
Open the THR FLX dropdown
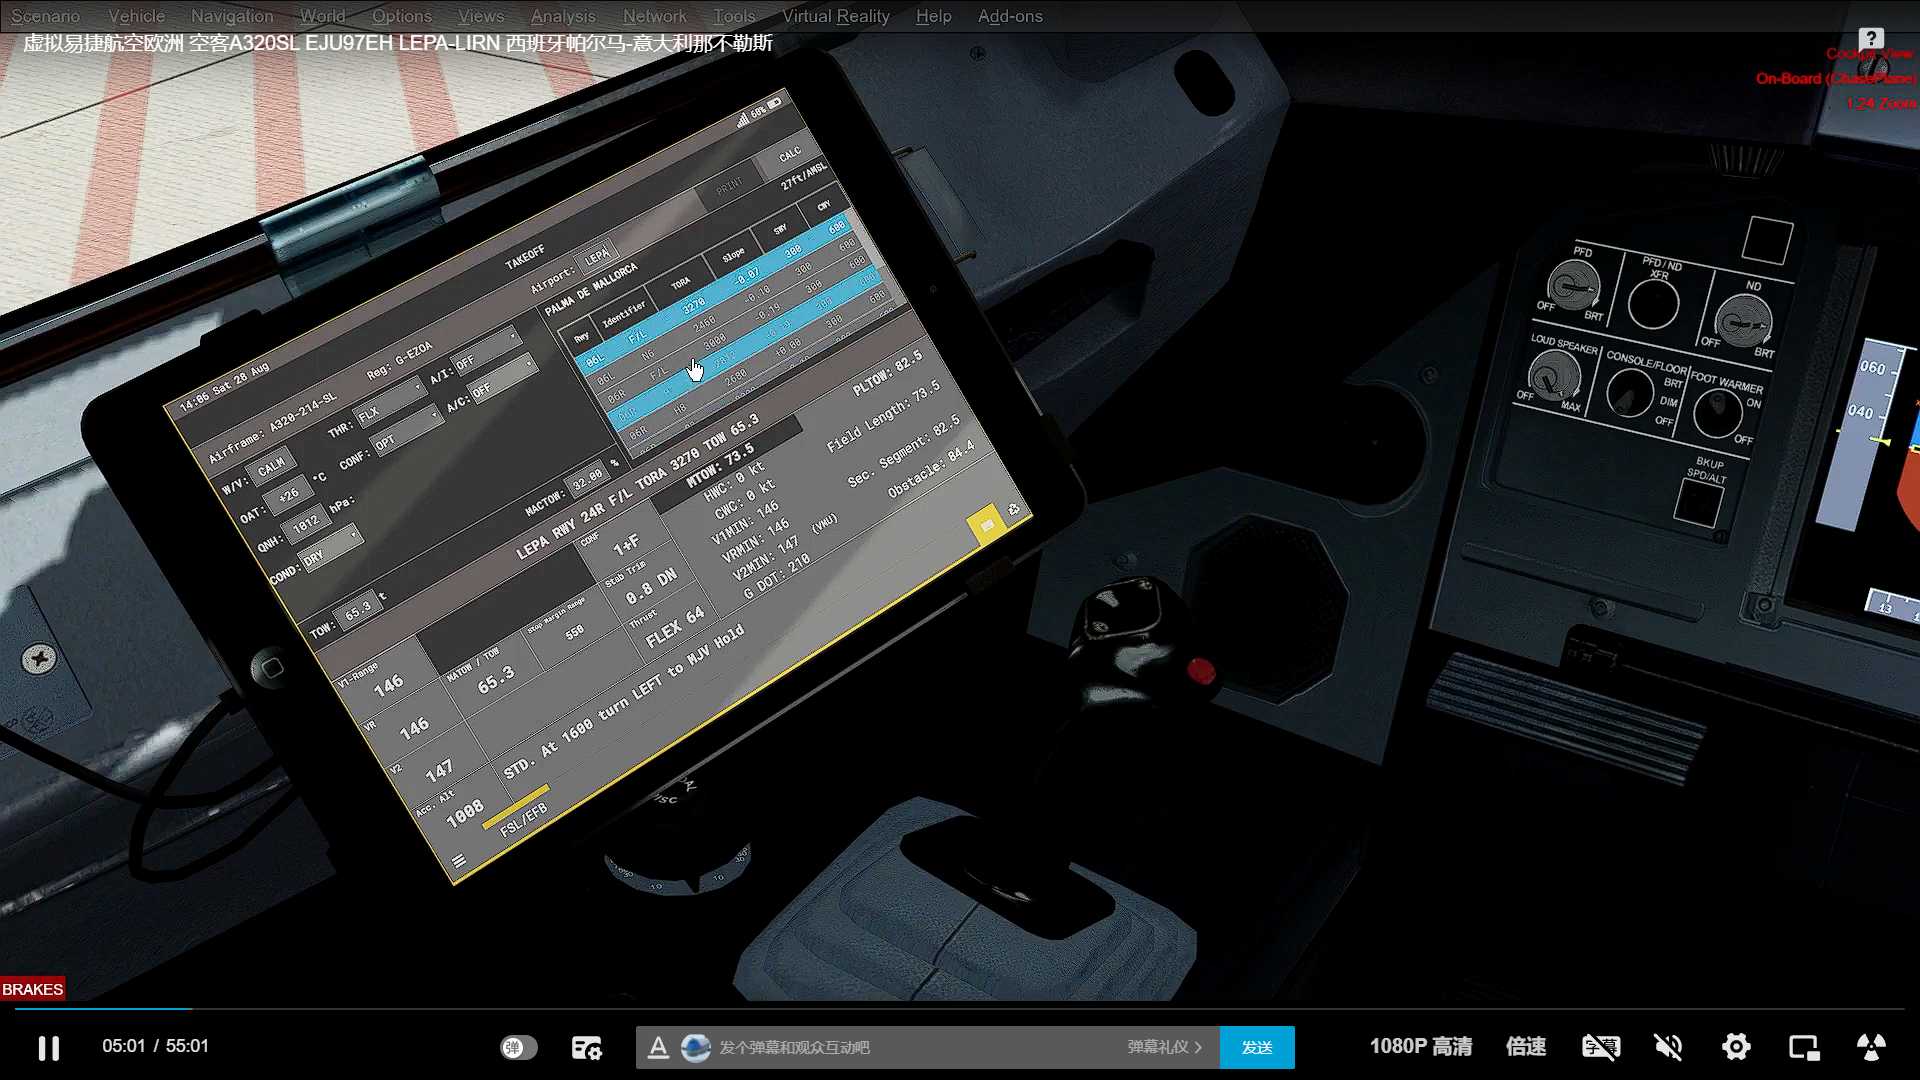(391, 402)
